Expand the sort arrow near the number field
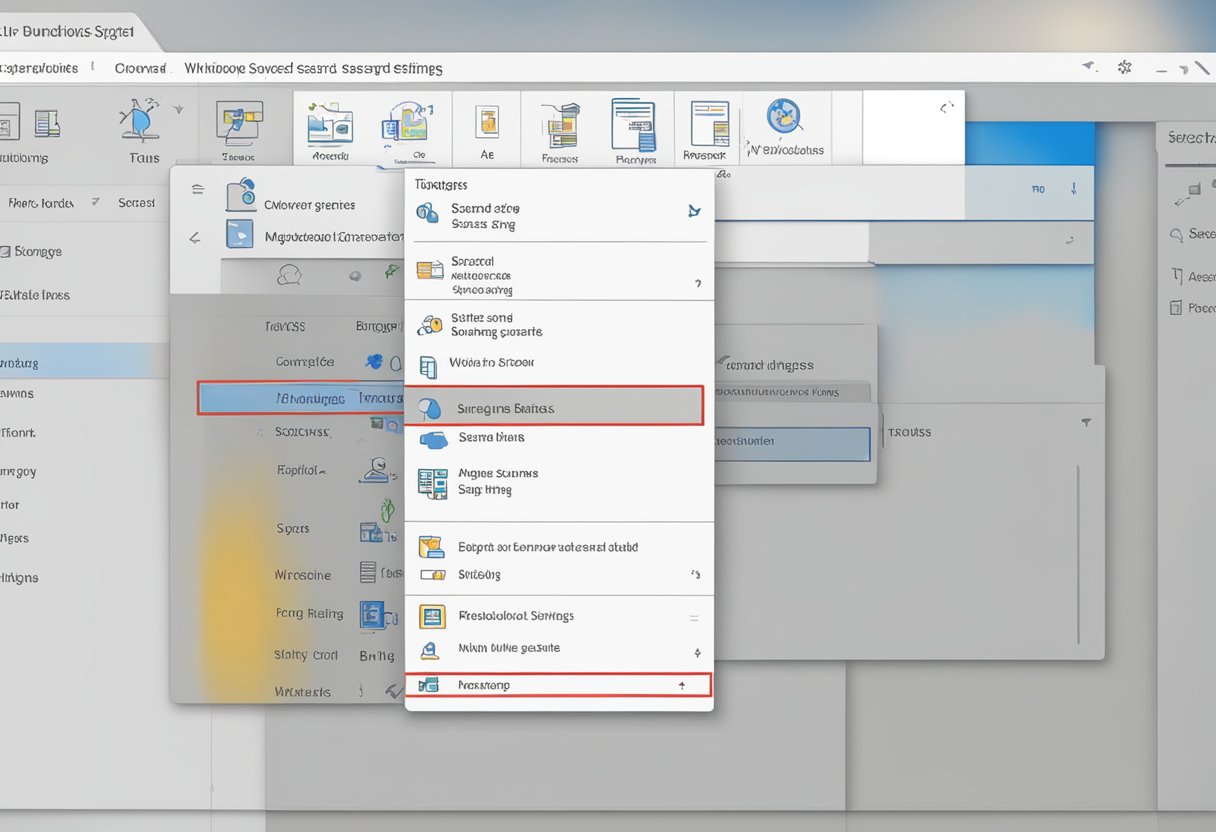The image size is (1216, 832). click(1072, 187)
